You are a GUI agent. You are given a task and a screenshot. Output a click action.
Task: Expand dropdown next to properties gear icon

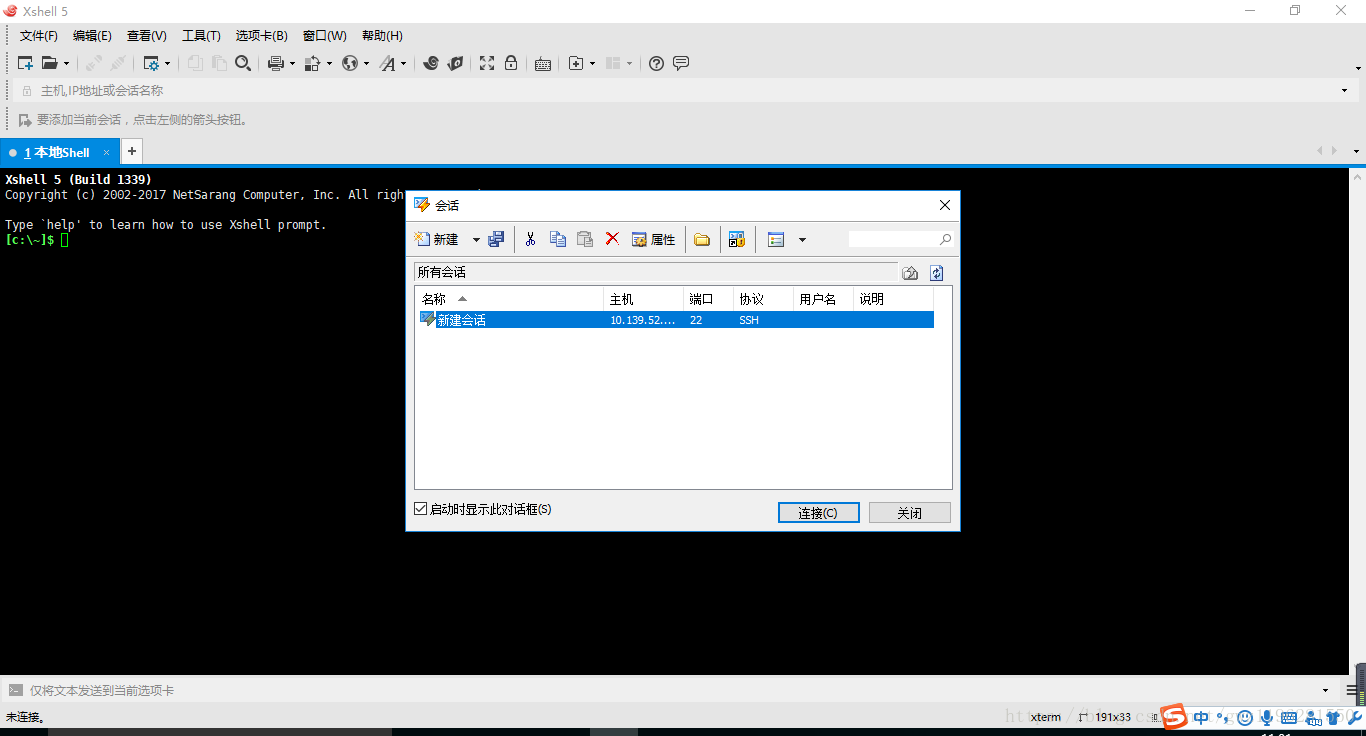[167, 63]
